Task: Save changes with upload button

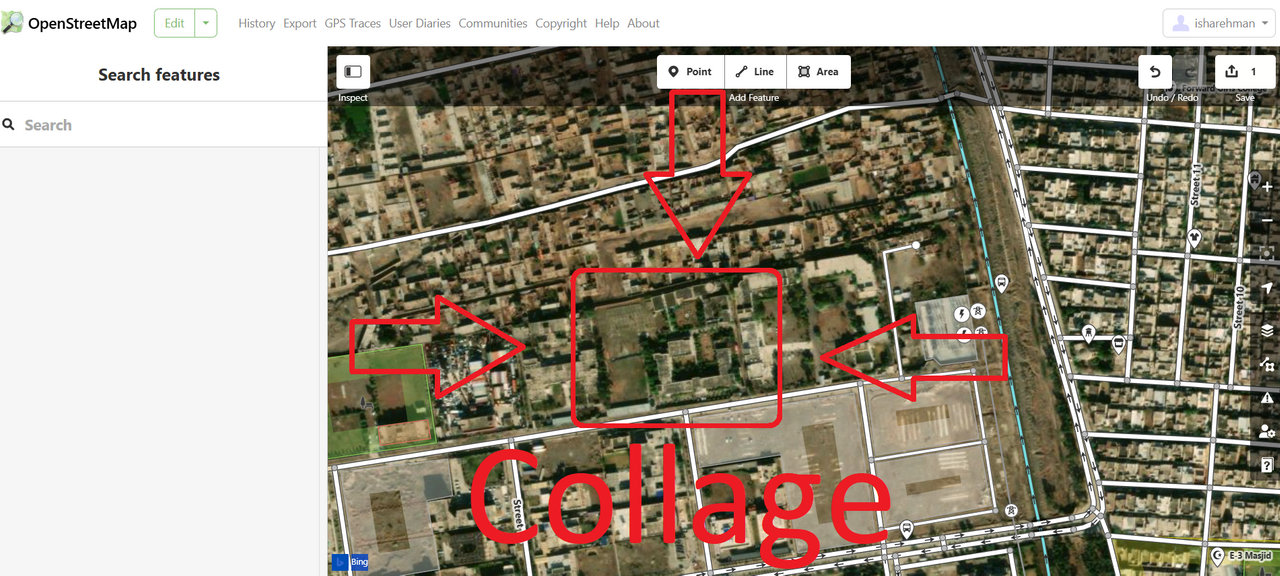Action: coord(1243,72)
